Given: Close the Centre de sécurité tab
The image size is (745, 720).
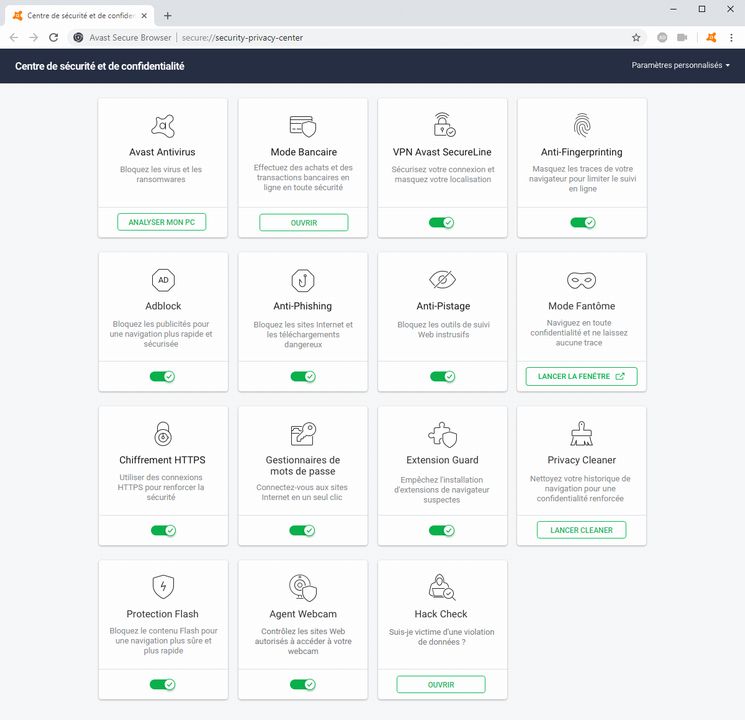Looking at the screenshot, I should (x=144, y=16).
